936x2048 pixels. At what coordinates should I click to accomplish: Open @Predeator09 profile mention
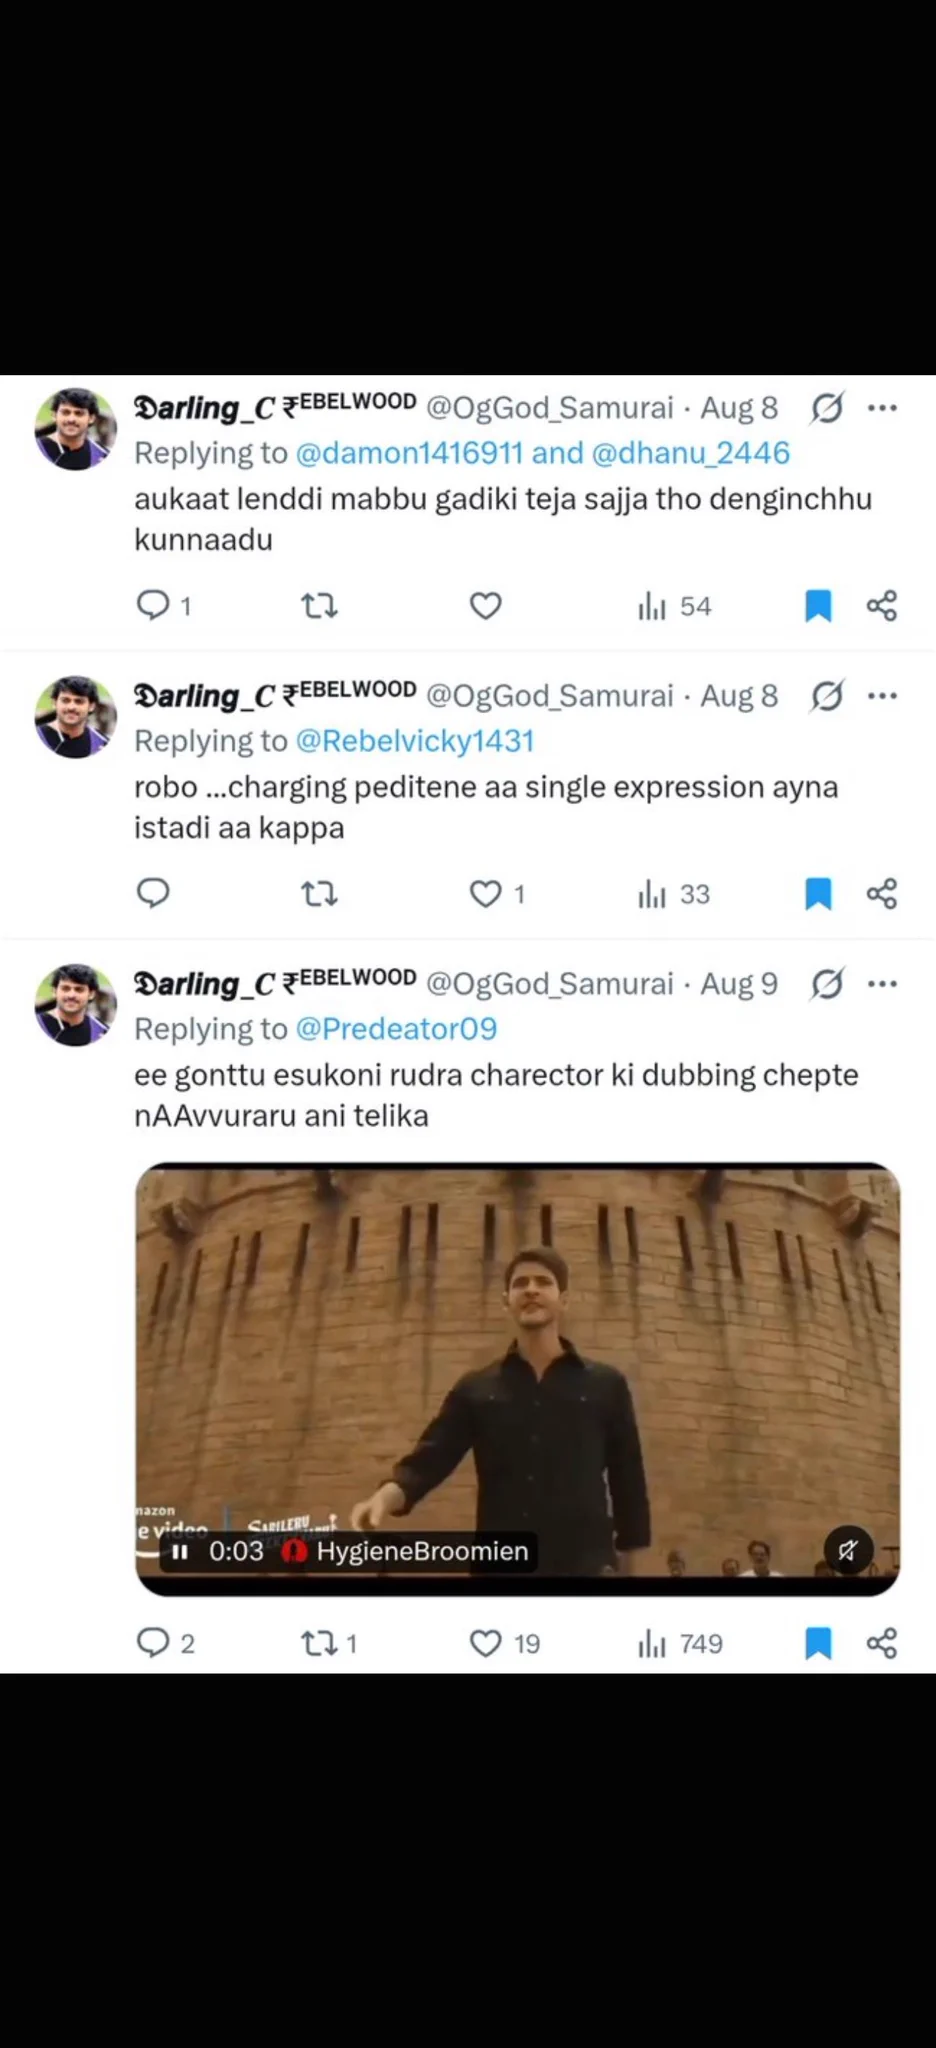tap(396, 1028)
